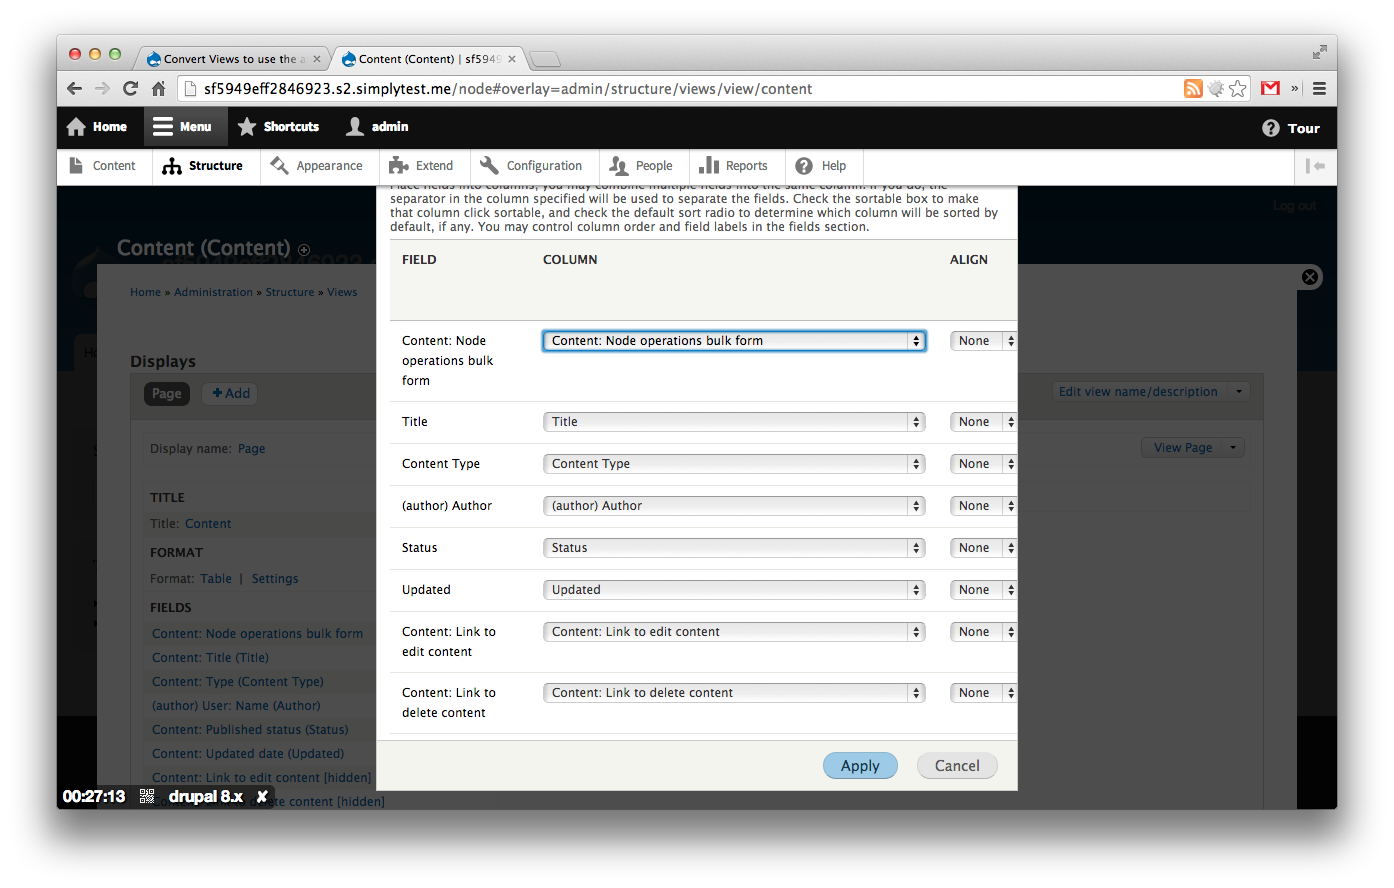Image resolution: width=1394 pixels, height=888 pixels.
Task: Follow the Home breadcrumb link
Action: point(145,292)
